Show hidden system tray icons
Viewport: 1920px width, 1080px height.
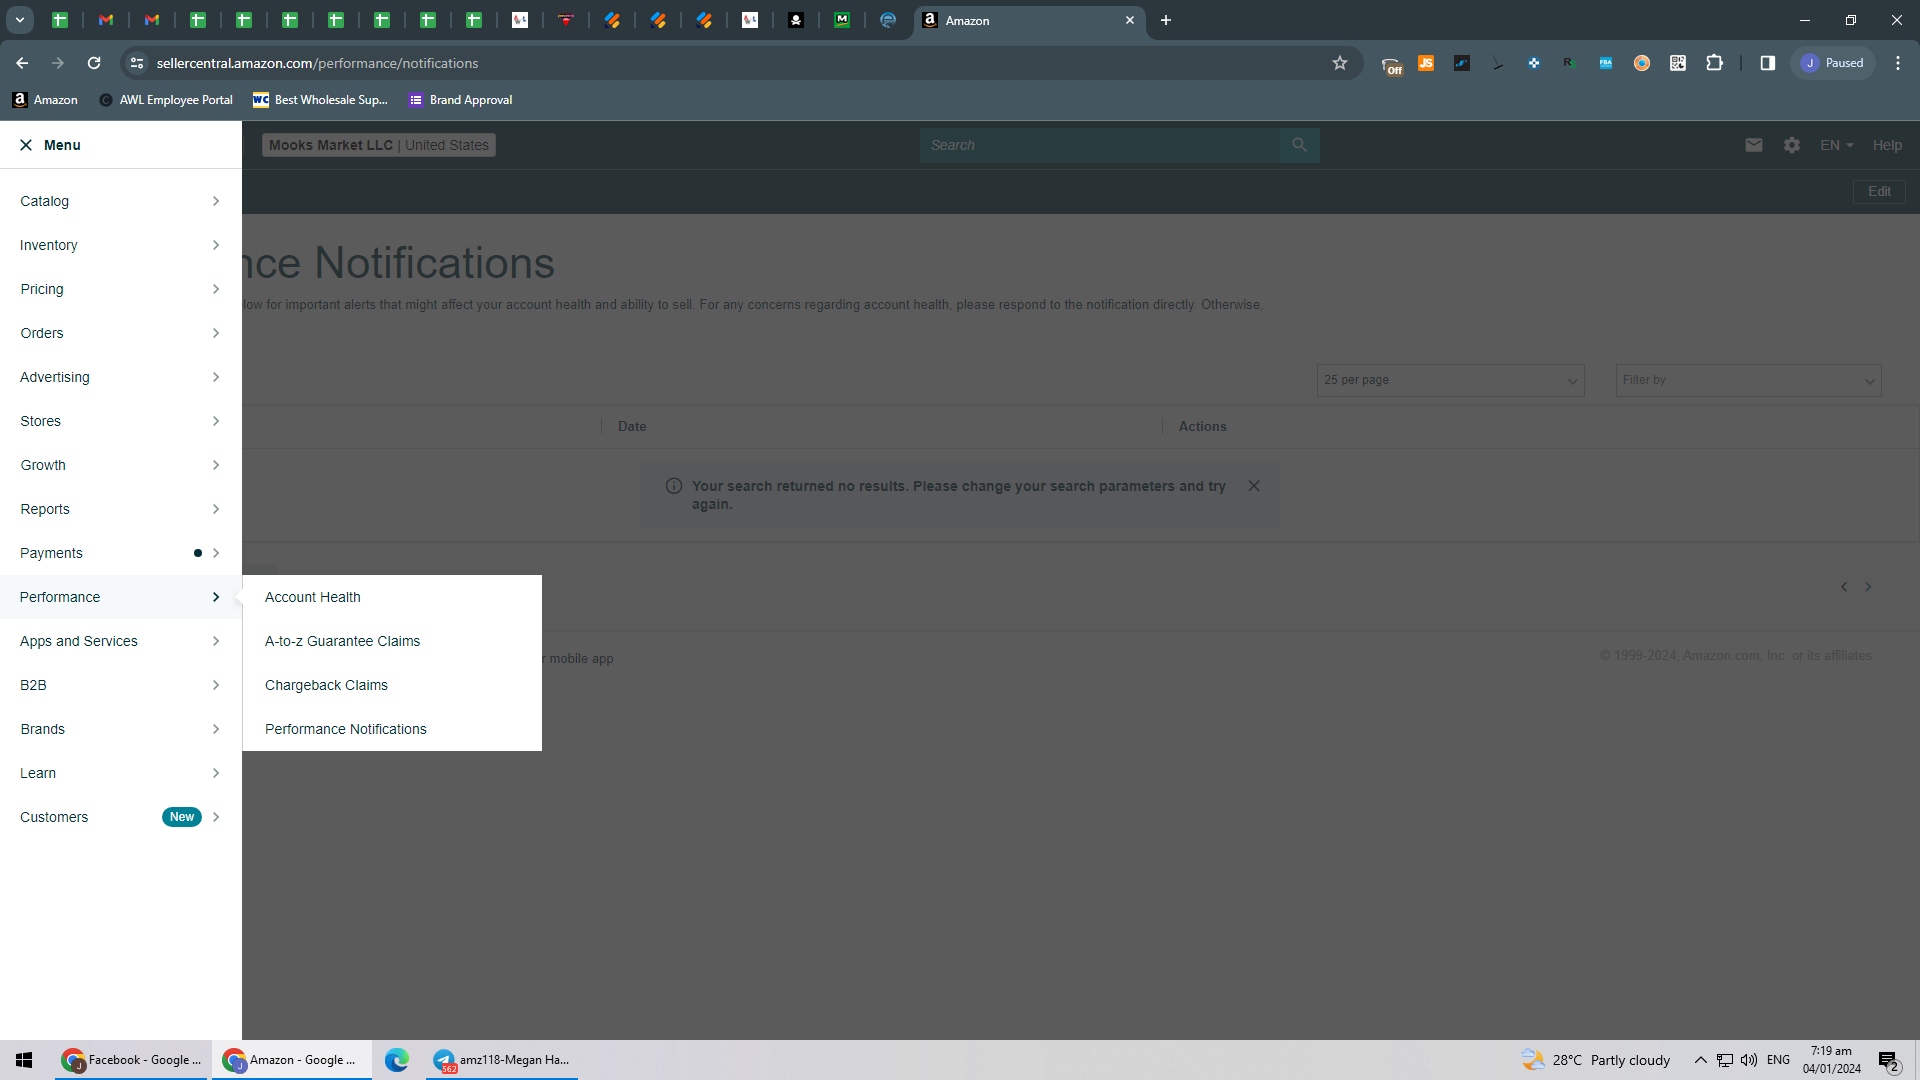click(x=1701, y=1060)
